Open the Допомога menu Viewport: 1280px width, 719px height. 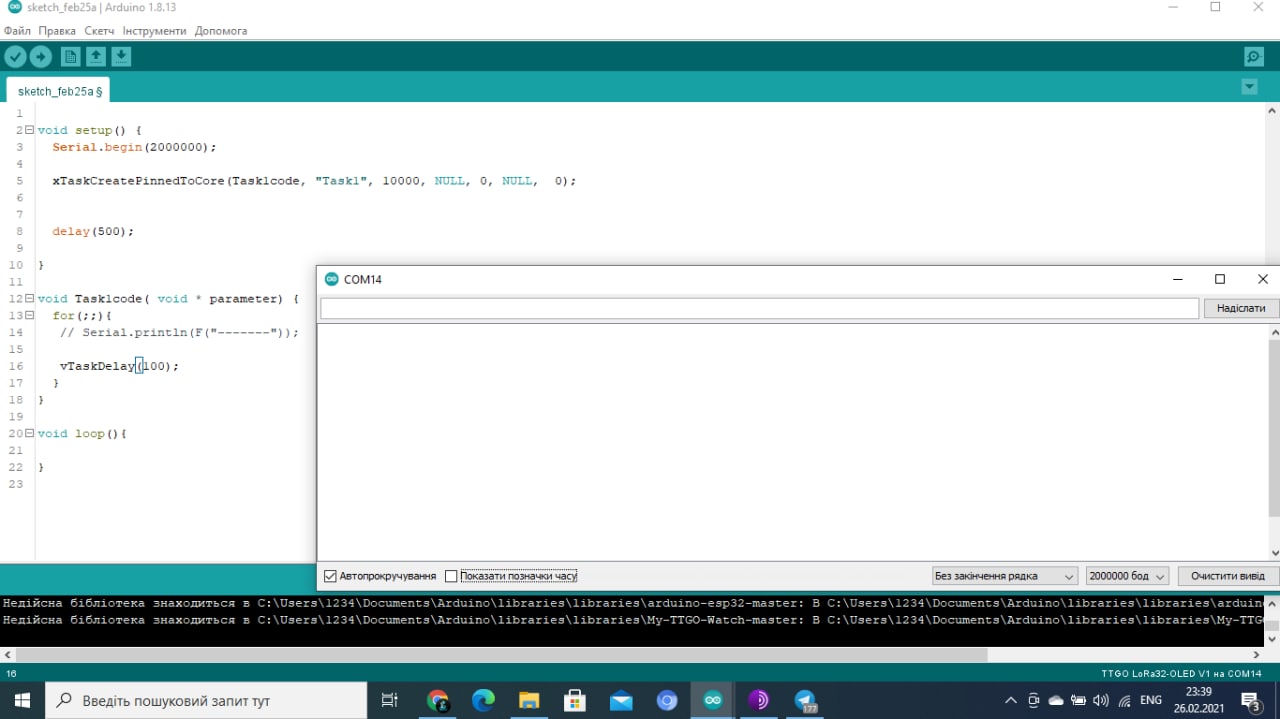coord(221,31)
